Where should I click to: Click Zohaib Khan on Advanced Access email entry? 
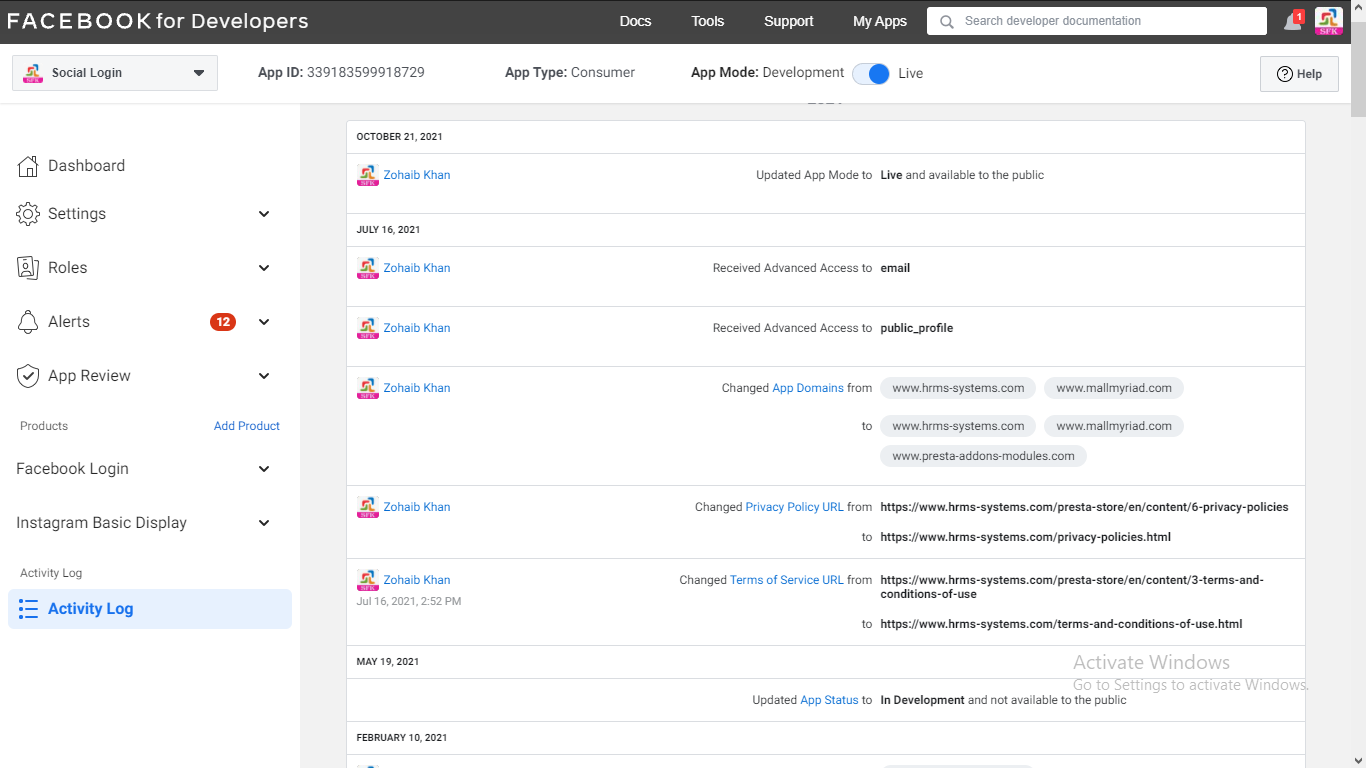click(417, 268)
